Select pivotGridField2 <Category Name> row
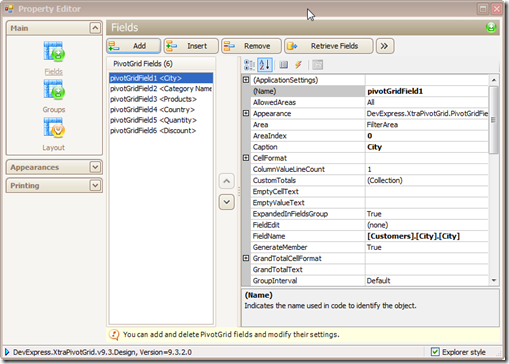Screen dimensions: 509x364 point(161,89)
